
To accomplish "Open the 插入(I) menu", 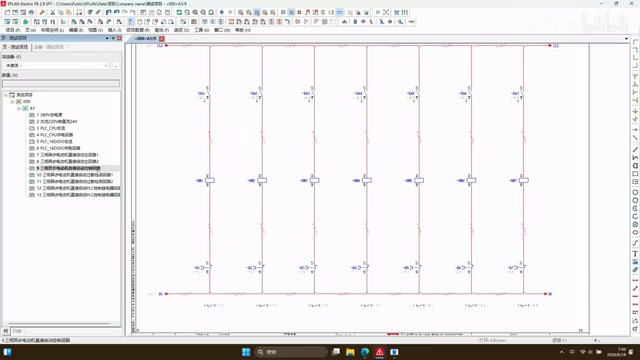I will [x=114, y=30].
